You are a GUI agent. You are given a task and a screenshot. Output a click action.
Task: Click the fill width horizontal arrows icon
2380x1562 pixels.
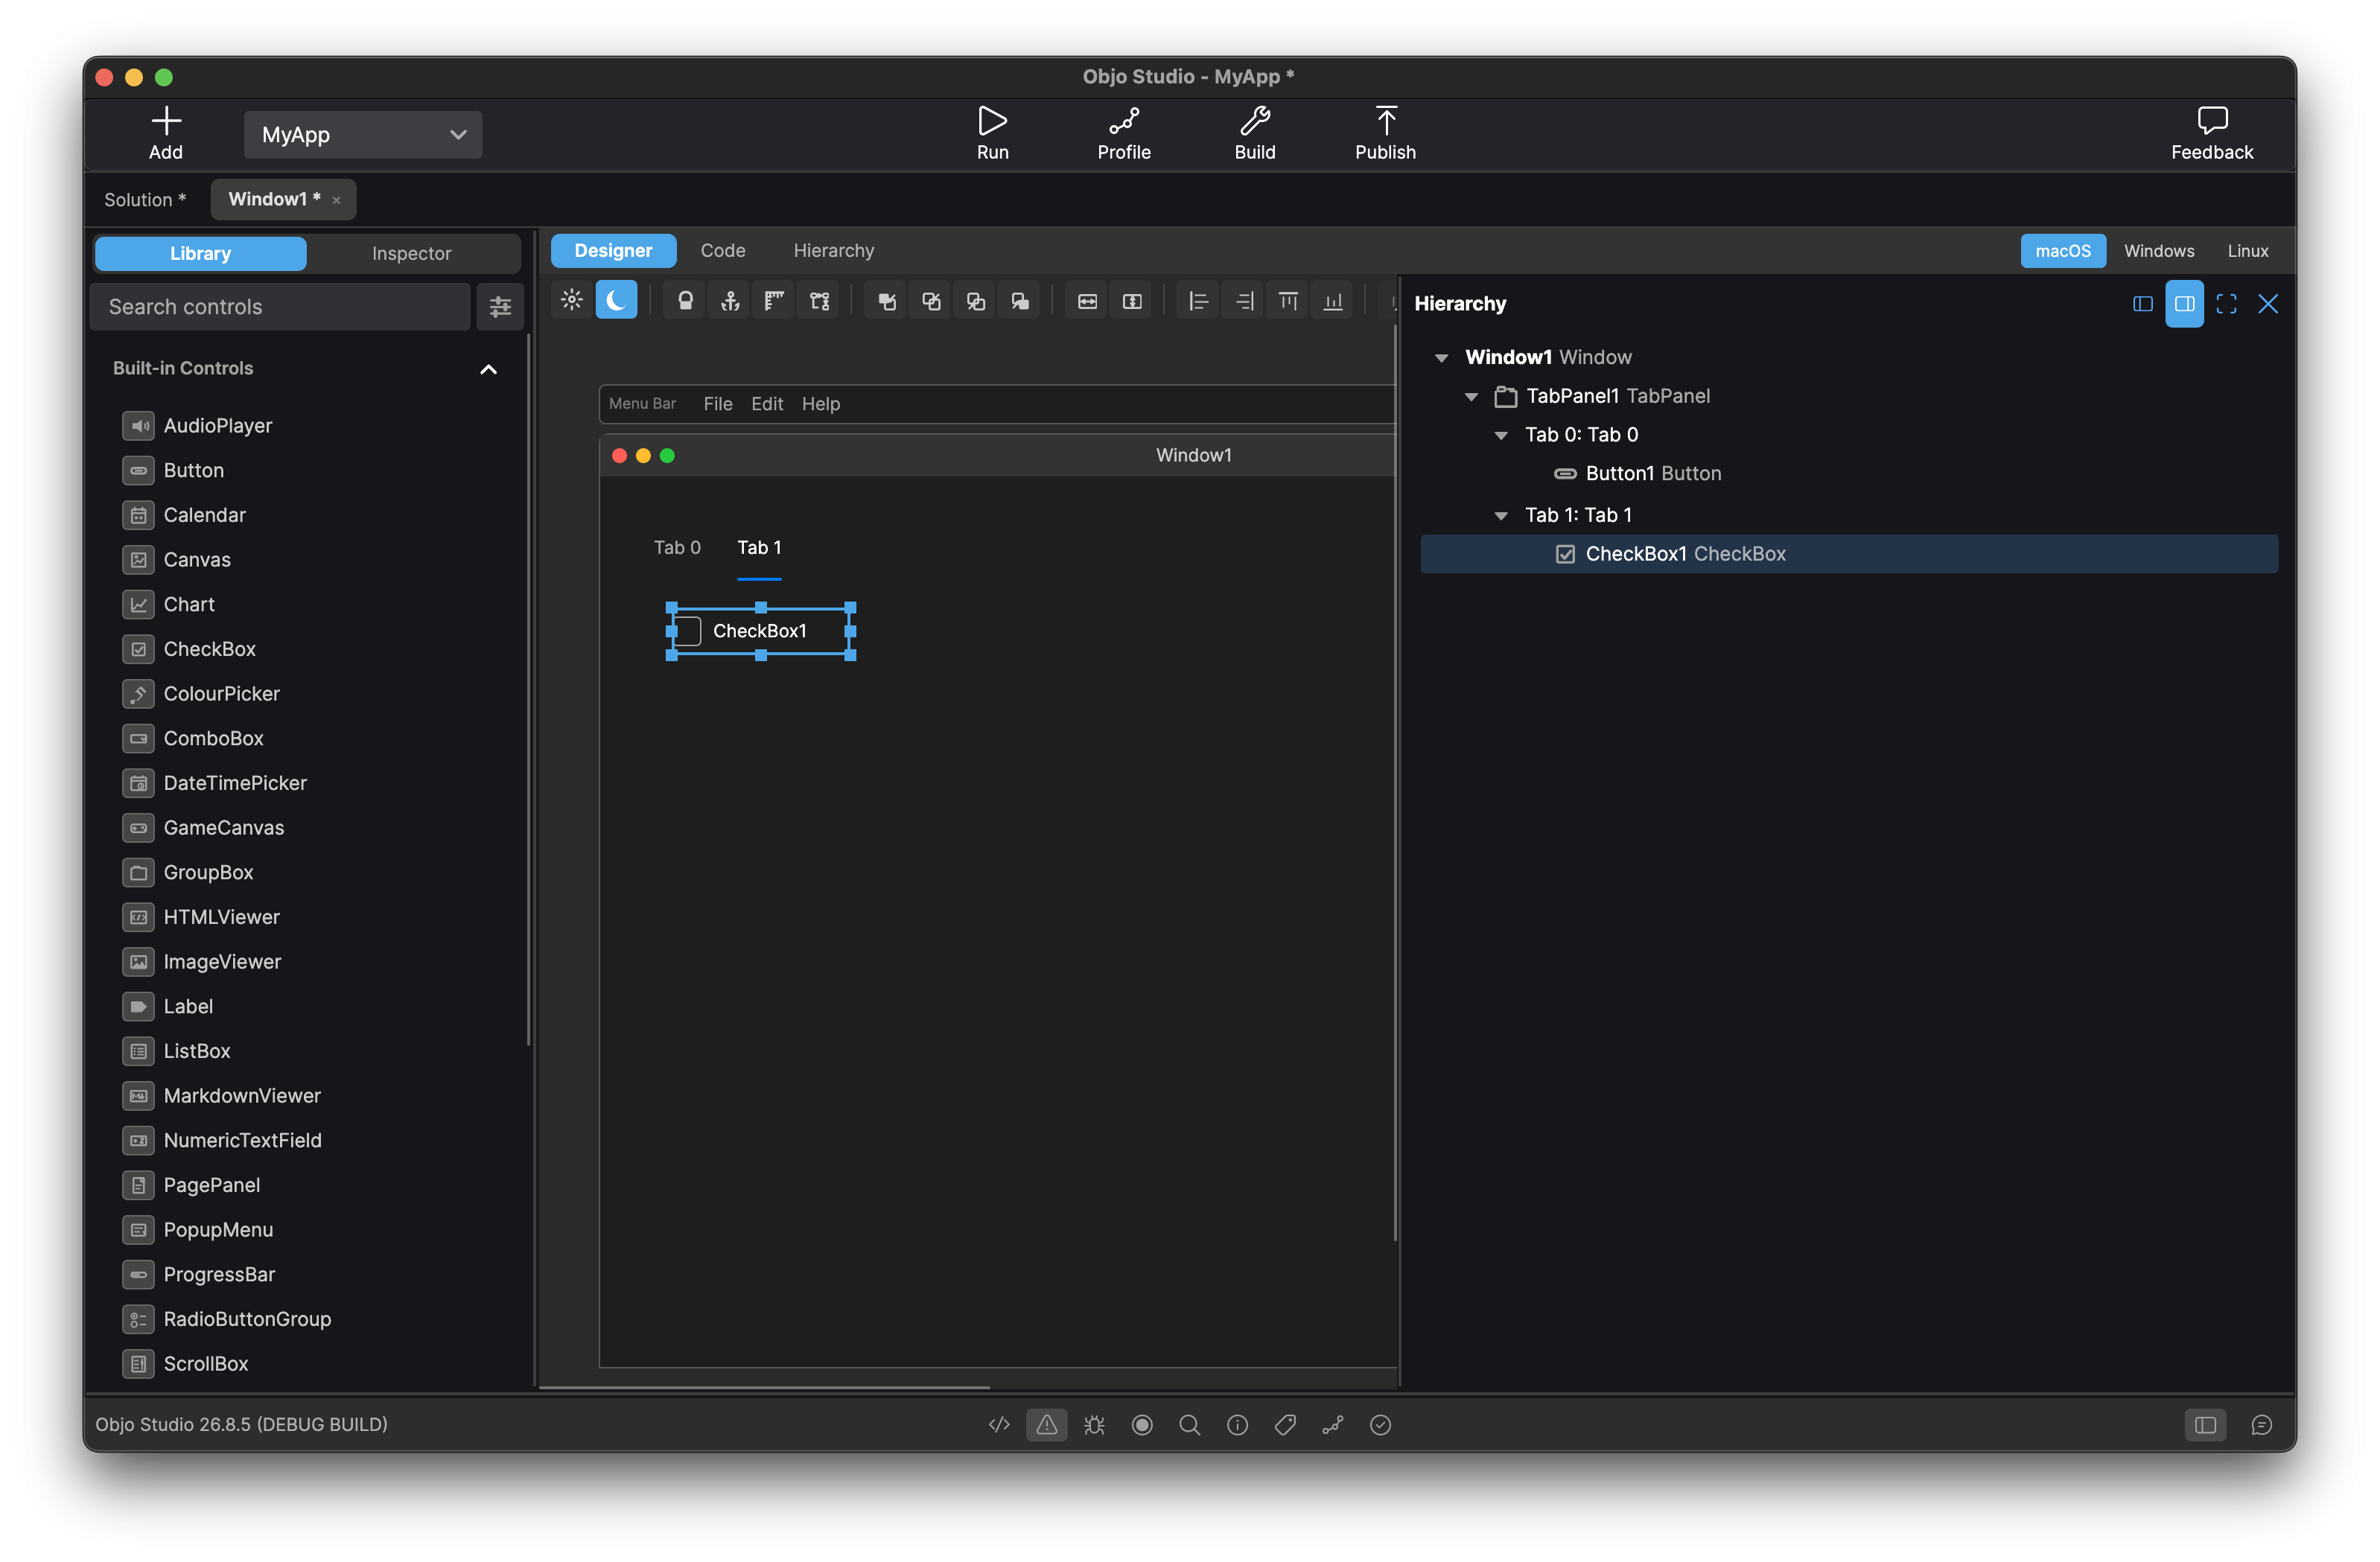click(x=1088, y=301)
